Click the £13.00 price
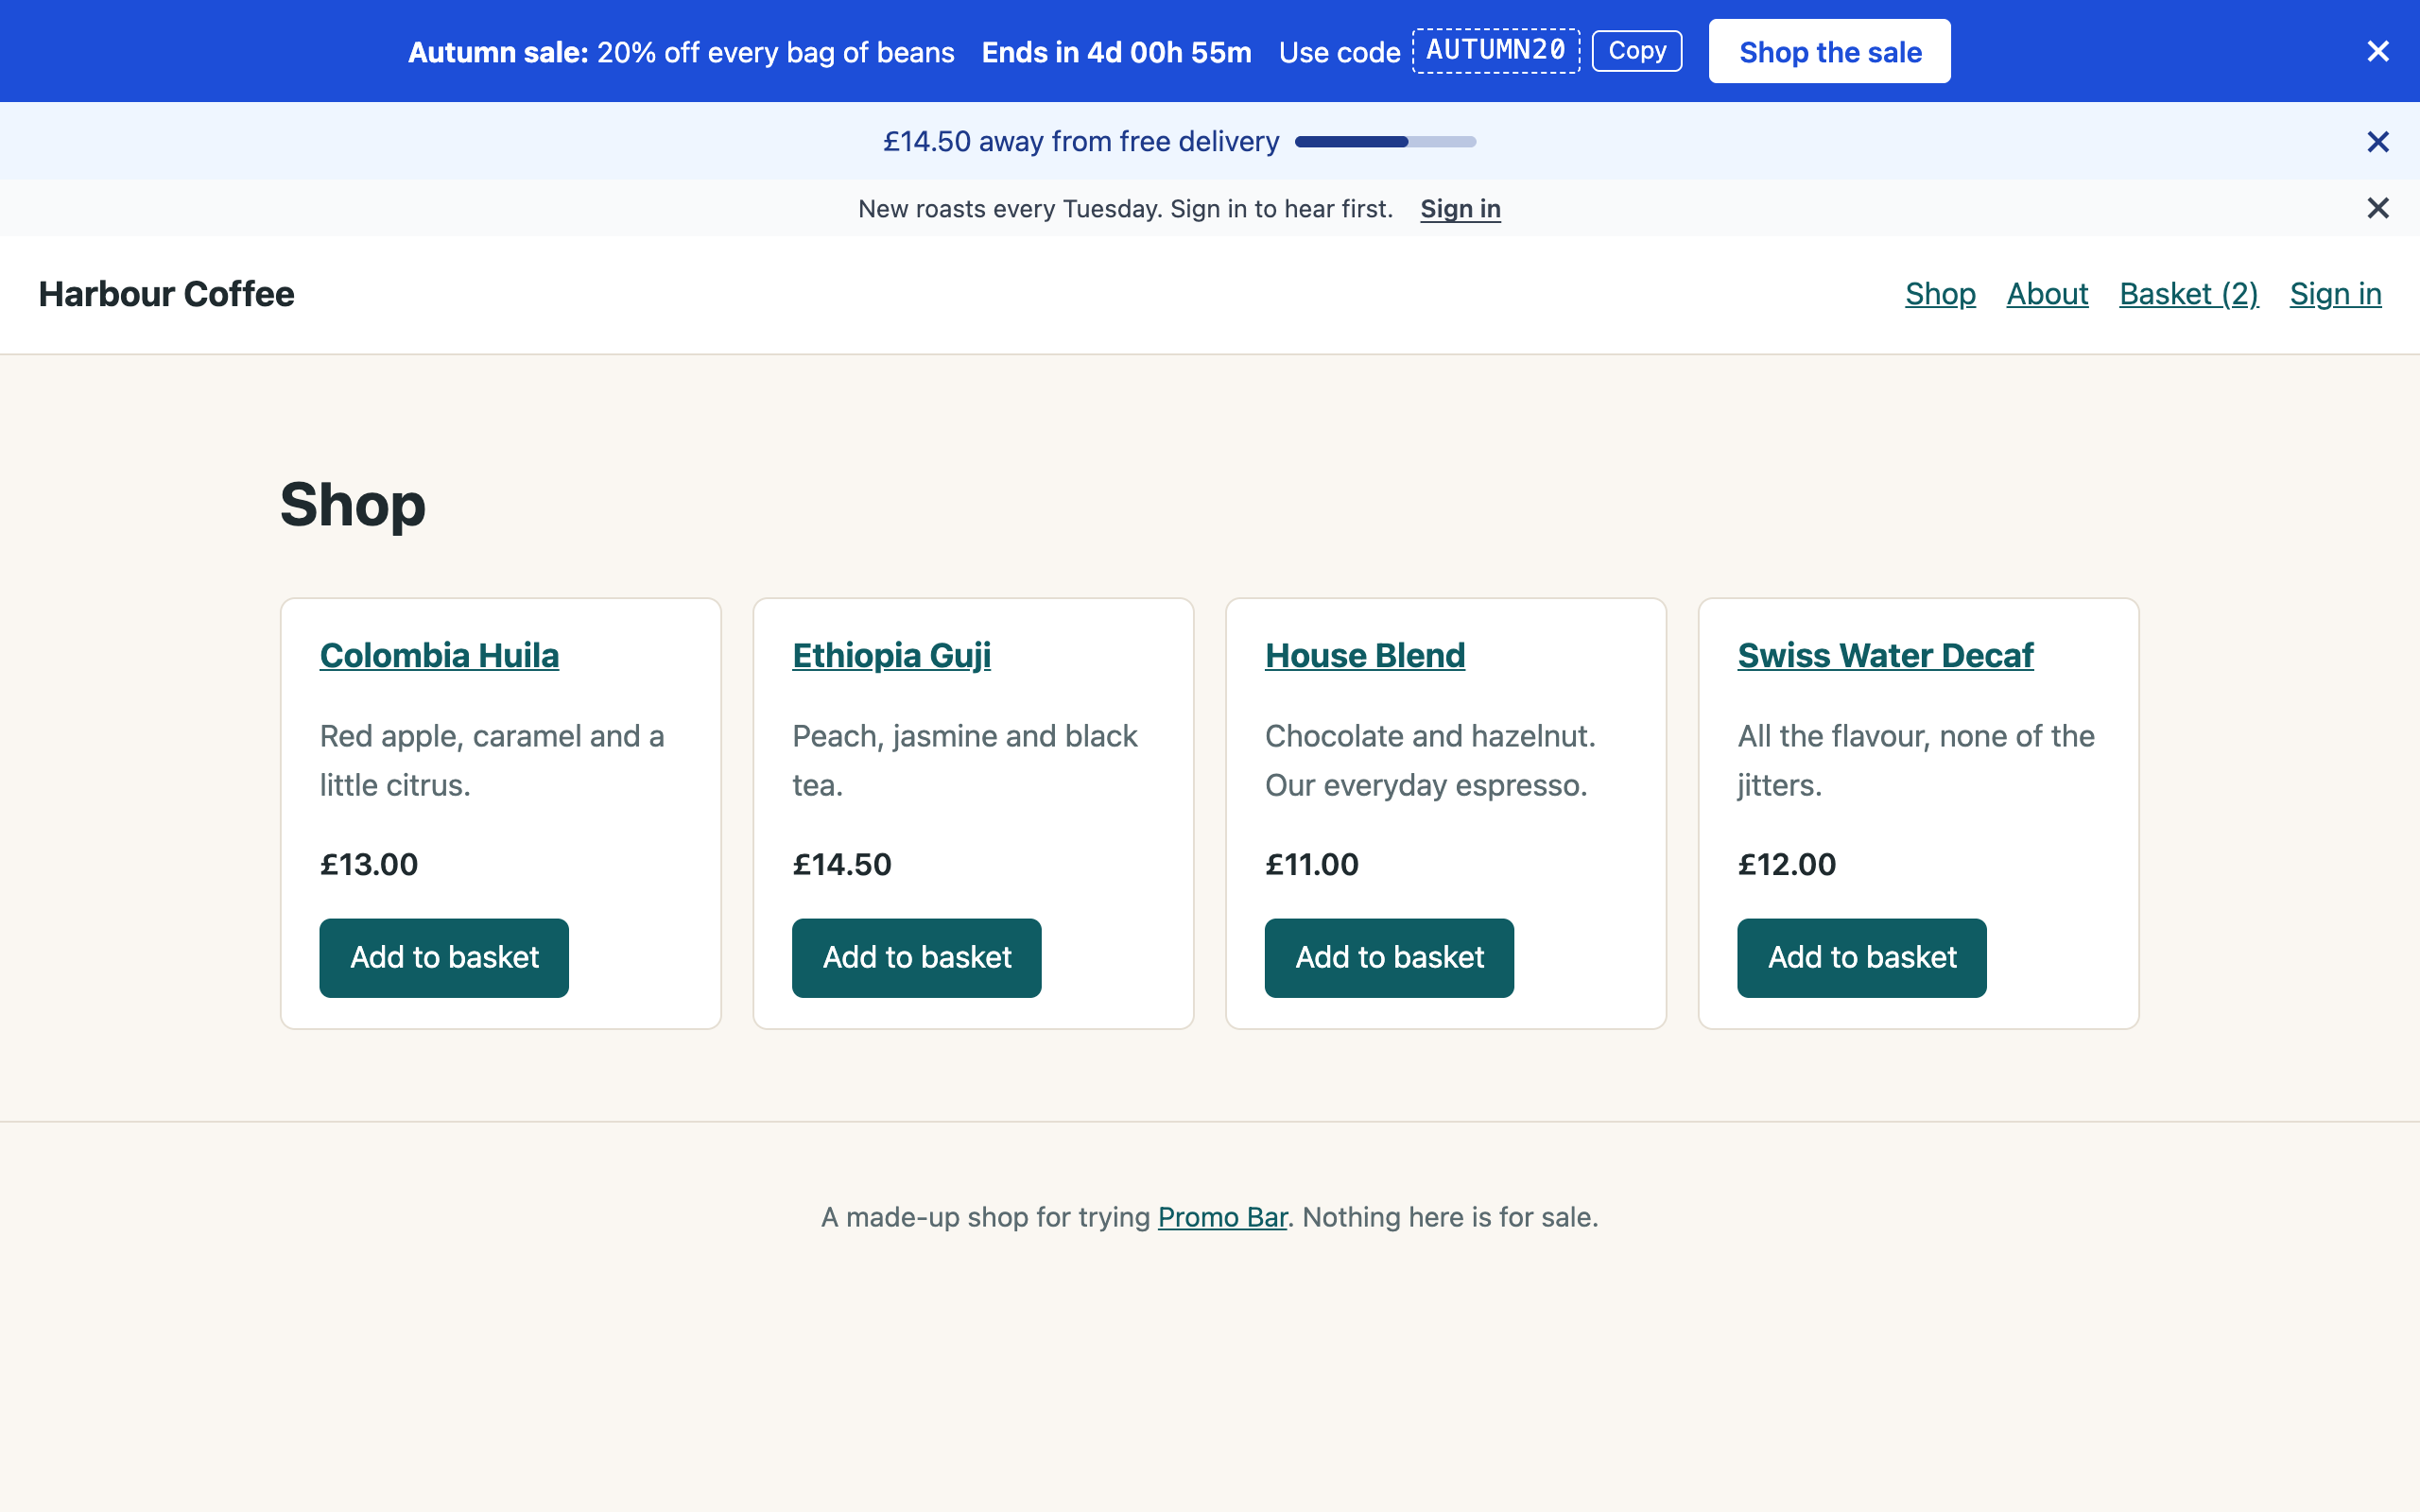The image size is (2420, 1512). [369, 864]
